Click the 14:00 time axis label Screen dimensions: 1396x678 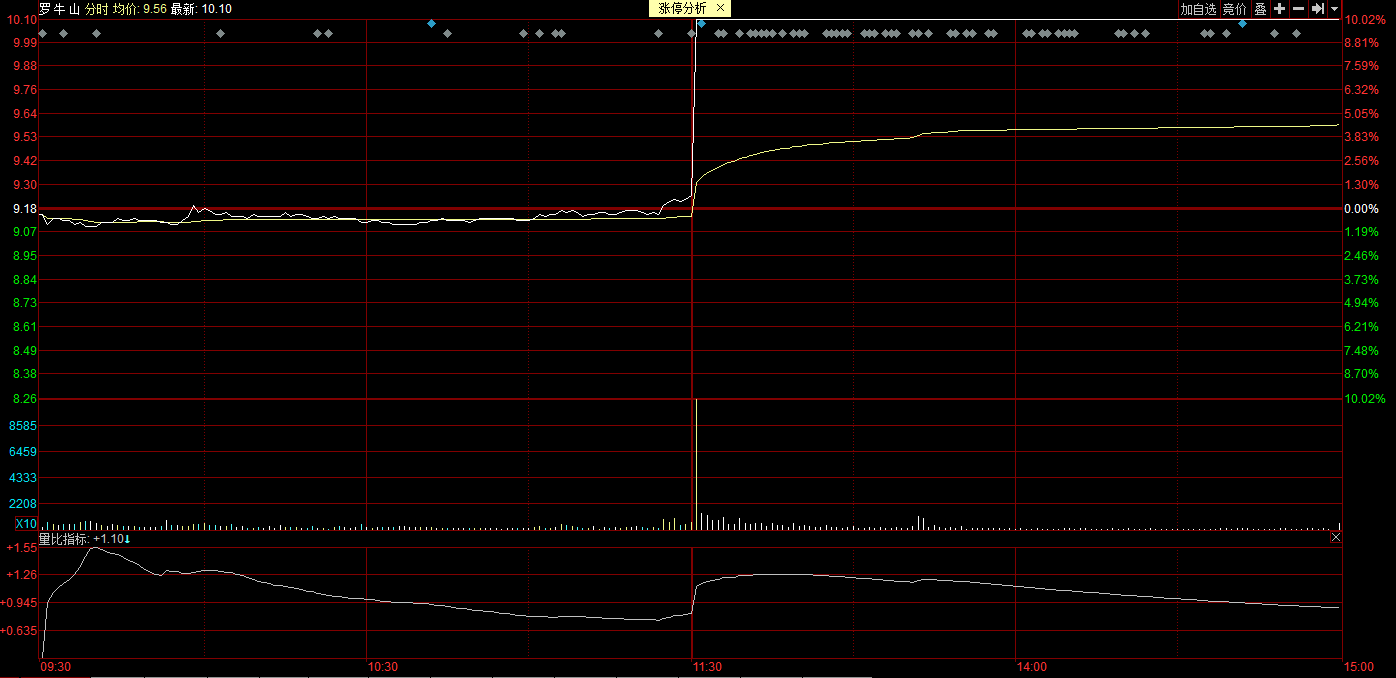pyautogui.click(x=1031, y=667)
